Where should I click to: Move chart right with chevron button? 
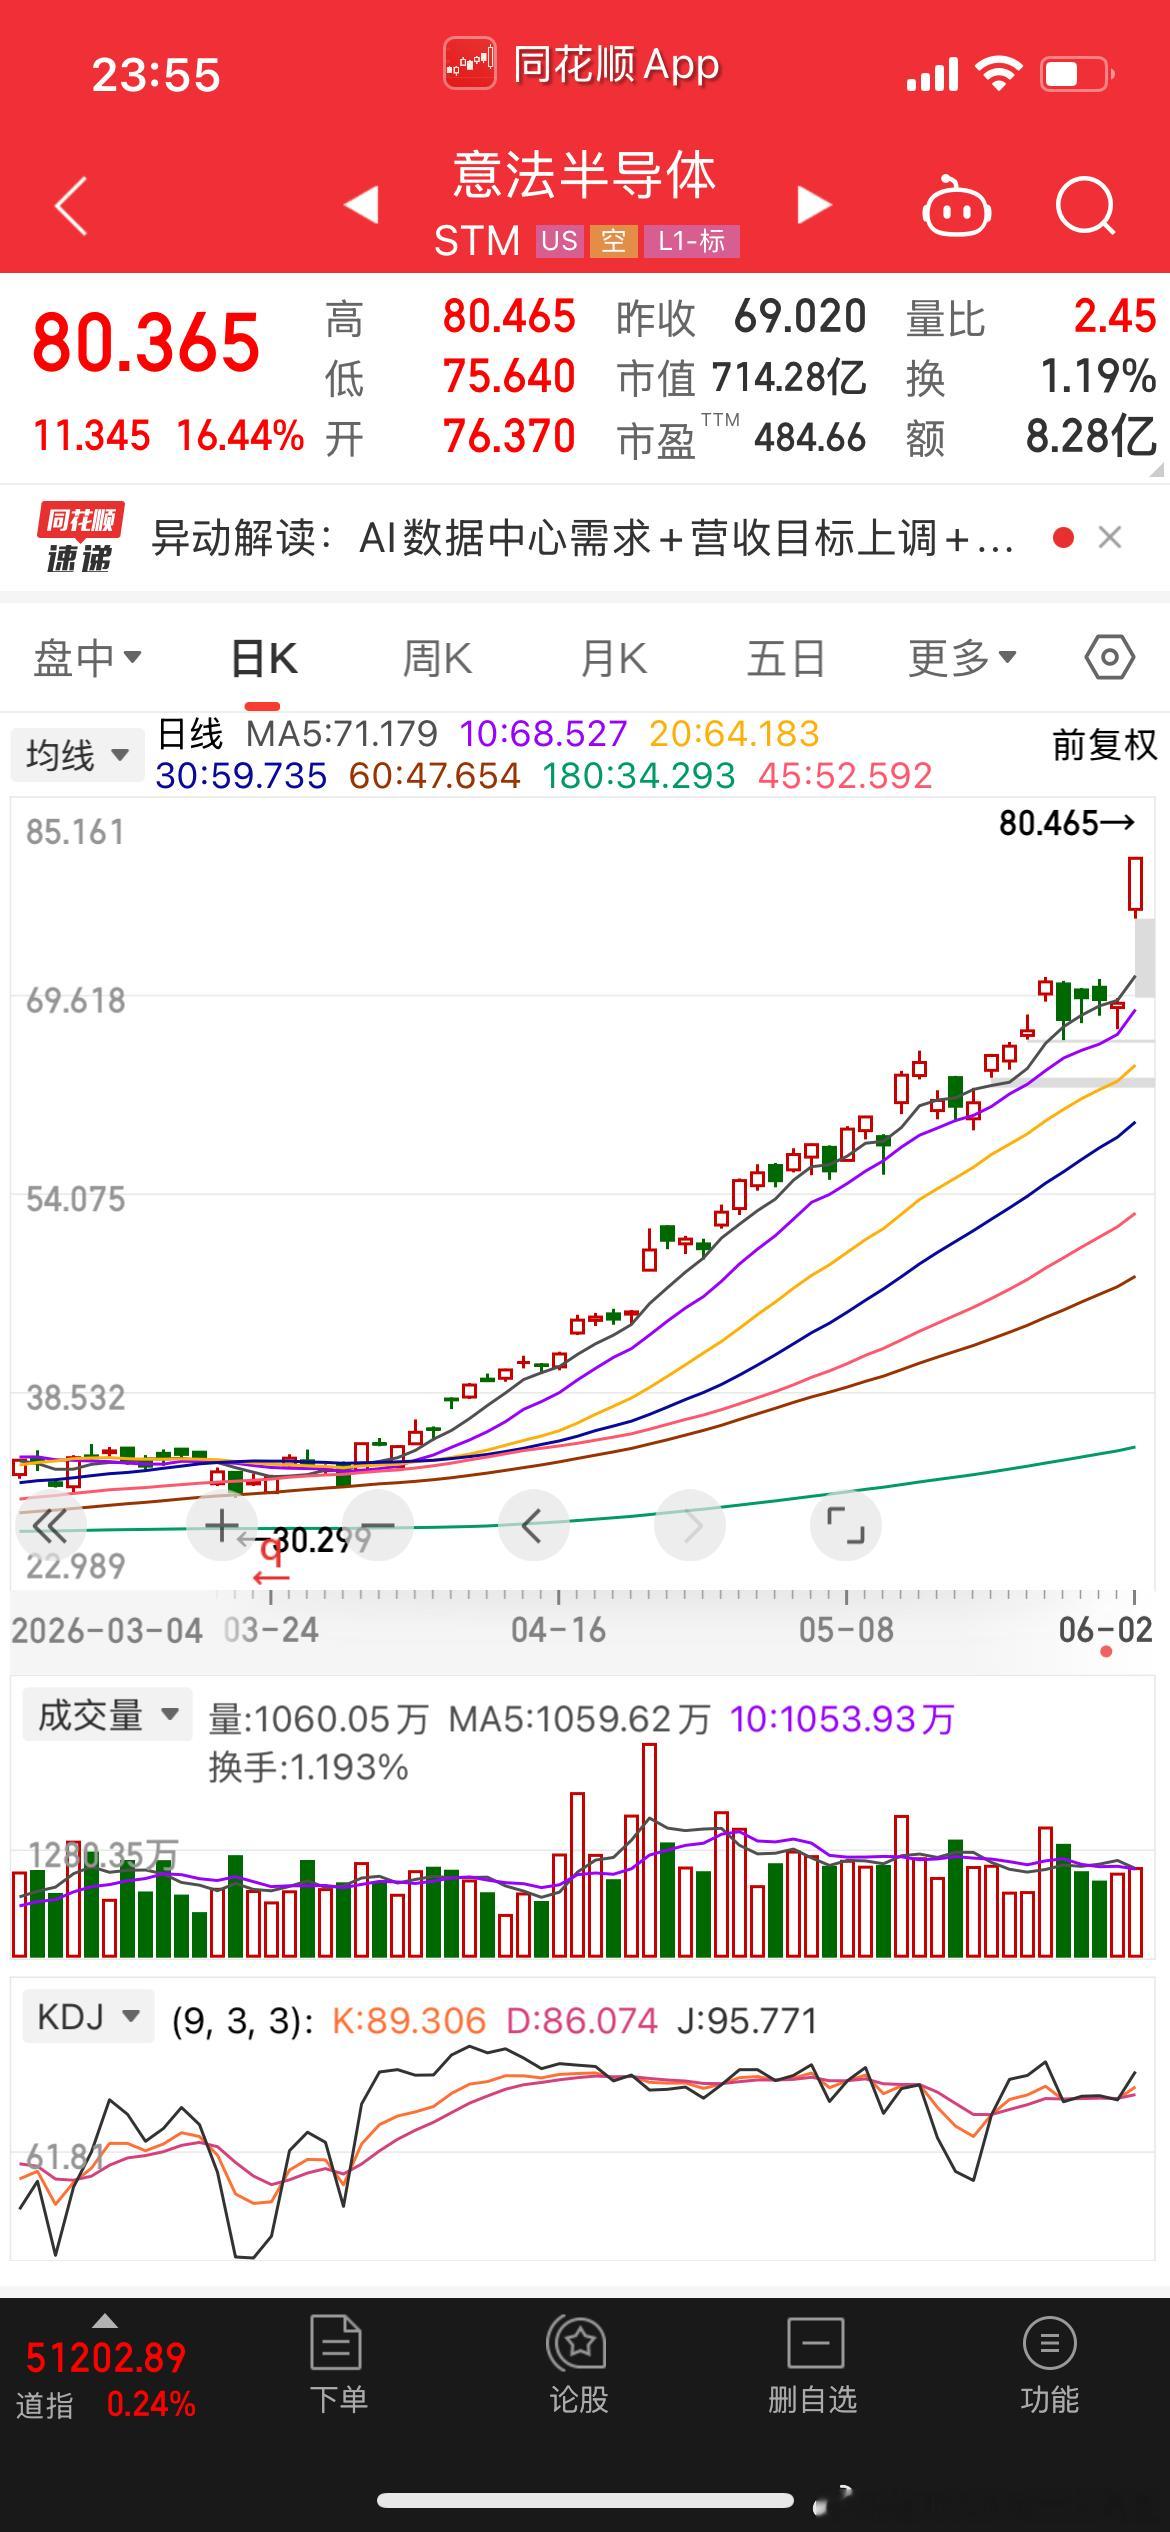click(x=690, y=1526)
